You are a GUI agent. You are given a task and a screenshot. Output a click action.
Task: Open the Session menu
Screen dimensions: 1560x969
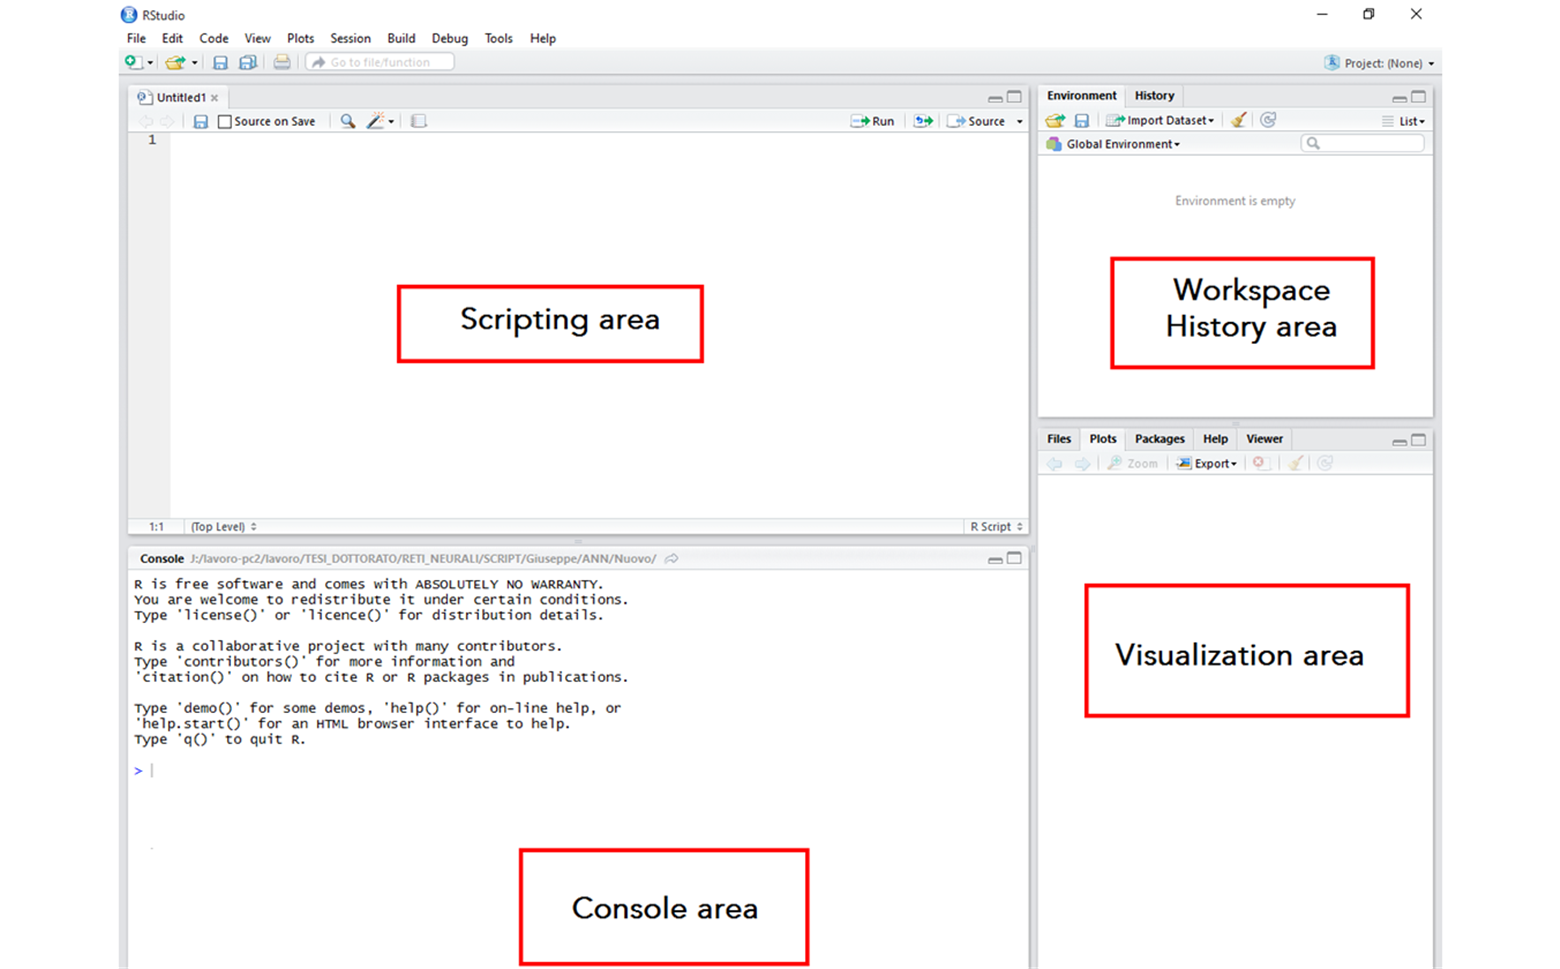350,38
